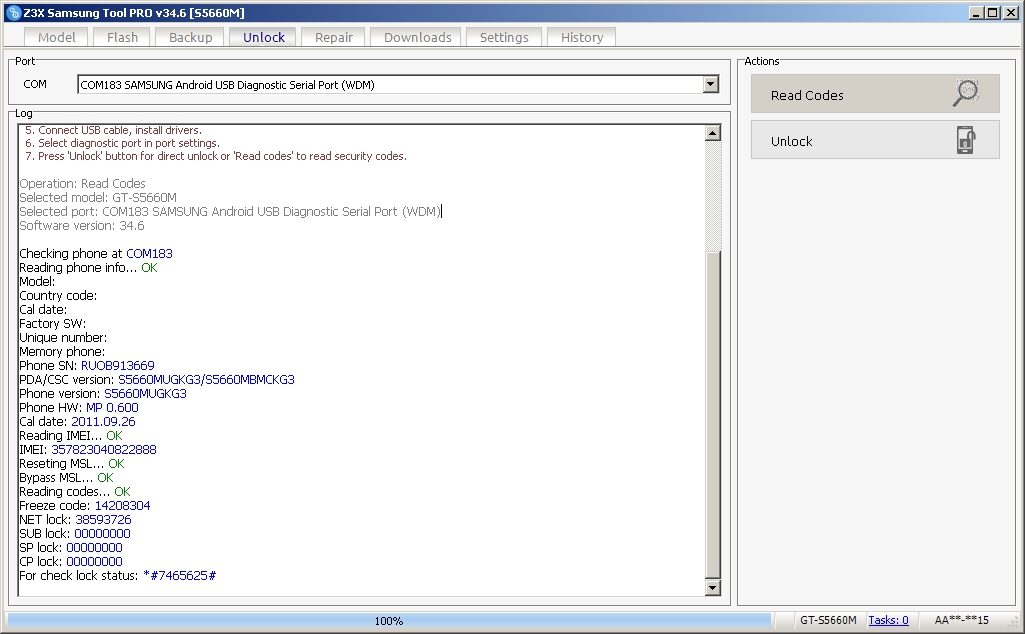Click the Phone SN RUOB913669
Image resolution: width=1025 pixels, height=634 pixels.
(118, 366)
